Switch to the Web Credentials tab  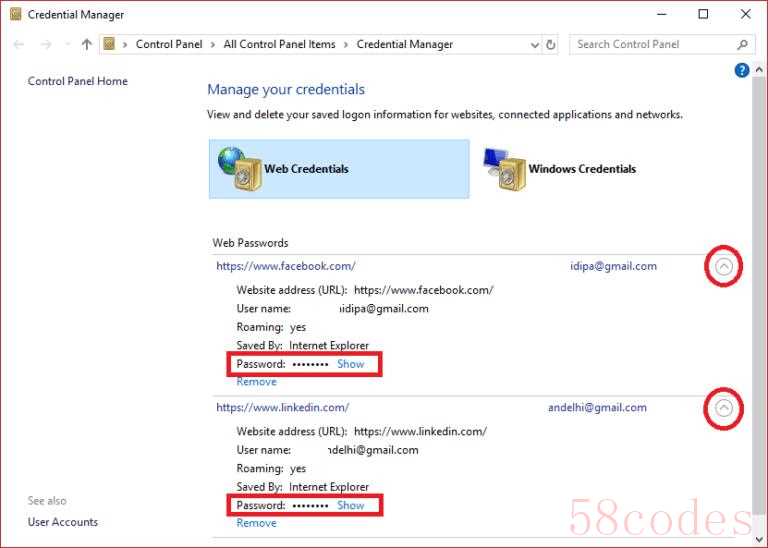339,169
